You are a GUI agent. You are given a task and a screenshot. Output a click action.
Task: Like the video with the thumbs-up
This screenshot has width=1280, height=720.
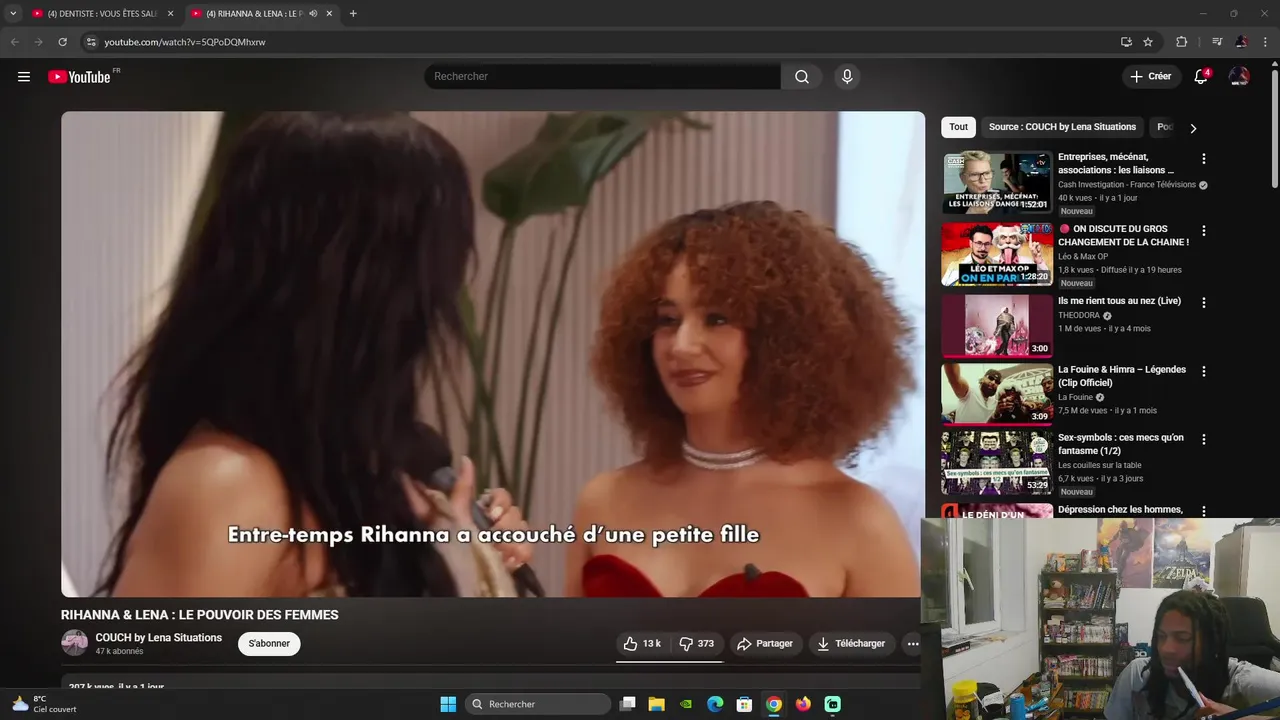(x=641, y=644)
